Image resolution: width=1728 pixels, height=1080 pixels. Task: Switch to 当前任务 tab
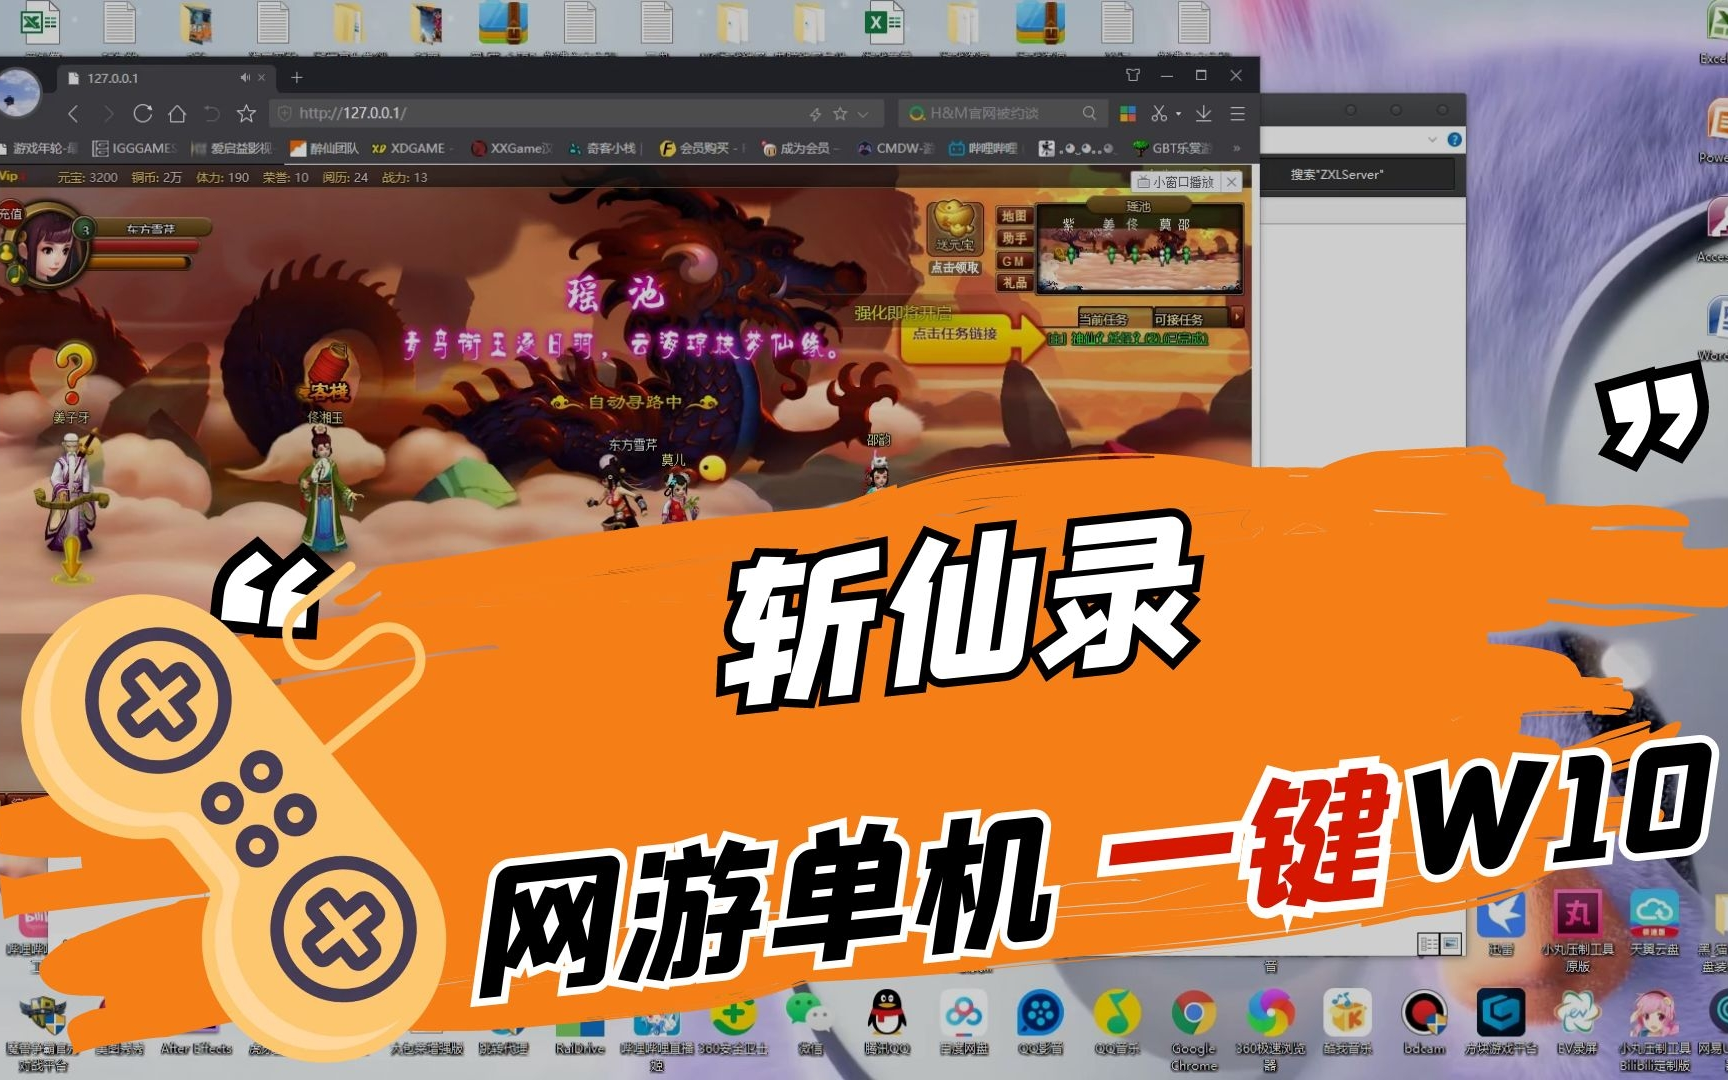coord(1103,319)
